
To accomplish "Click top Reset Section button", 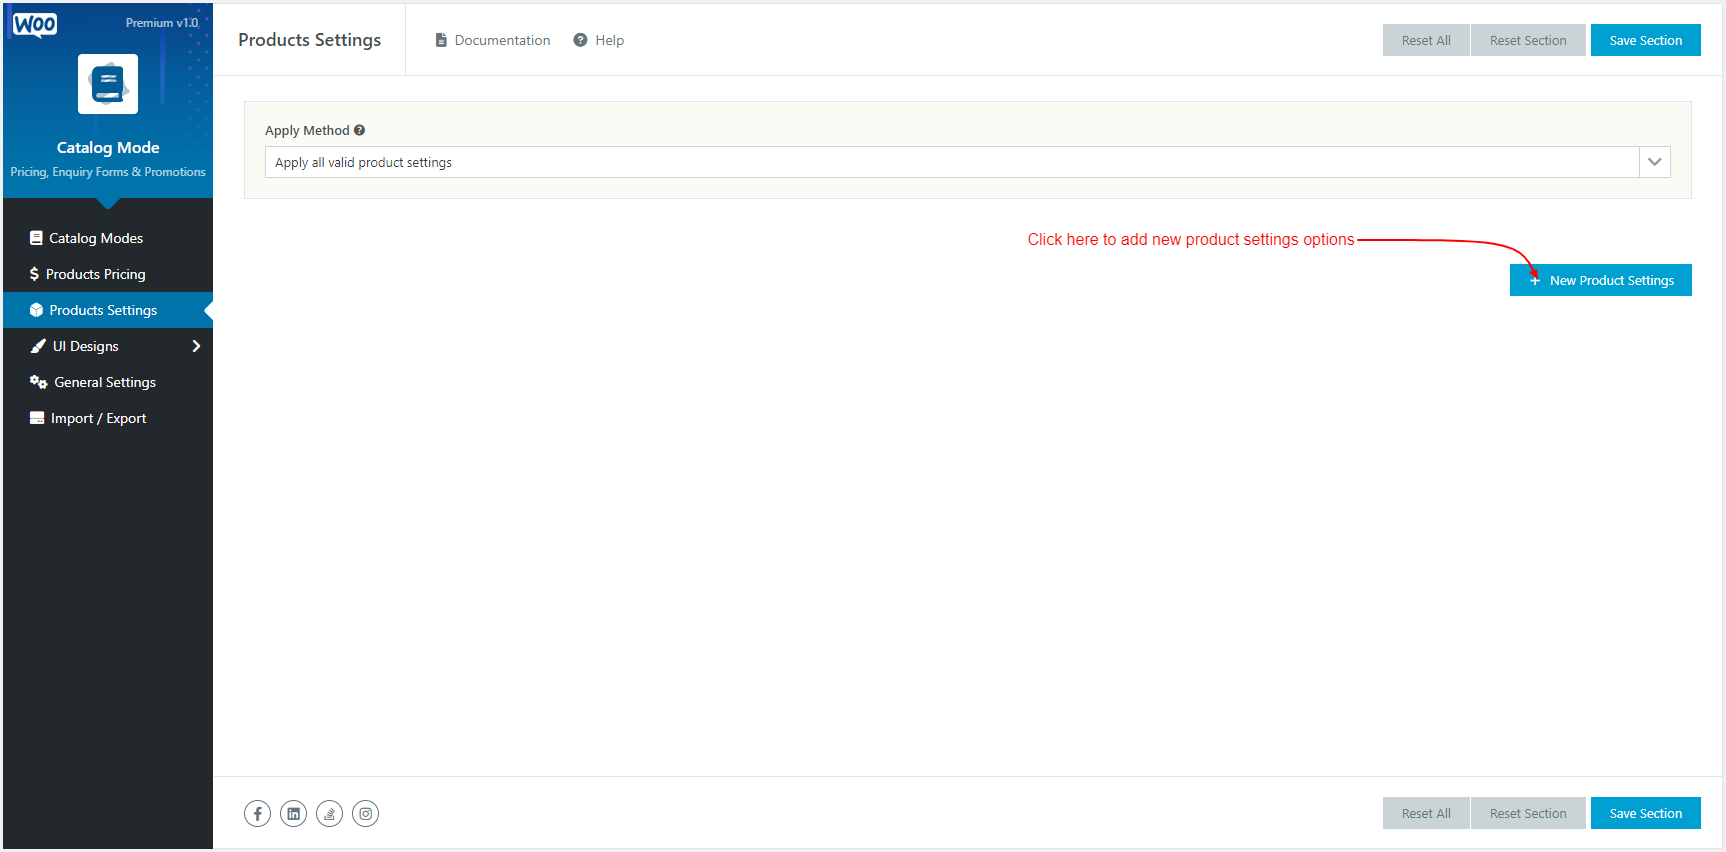I will pos(1528,40).
